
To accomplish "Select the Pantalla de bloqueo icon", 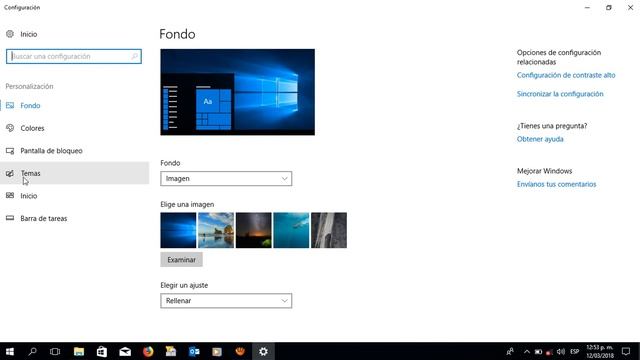I will (10, 151).
